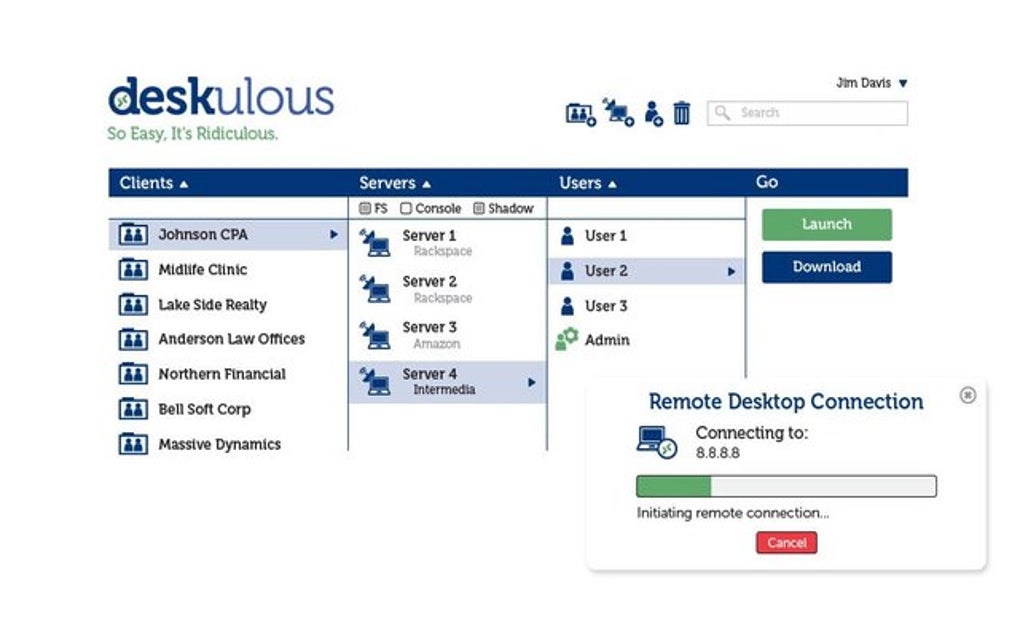1020x638 pixels.
Task: Click the connection progress bar
Action: click(785, 486)
